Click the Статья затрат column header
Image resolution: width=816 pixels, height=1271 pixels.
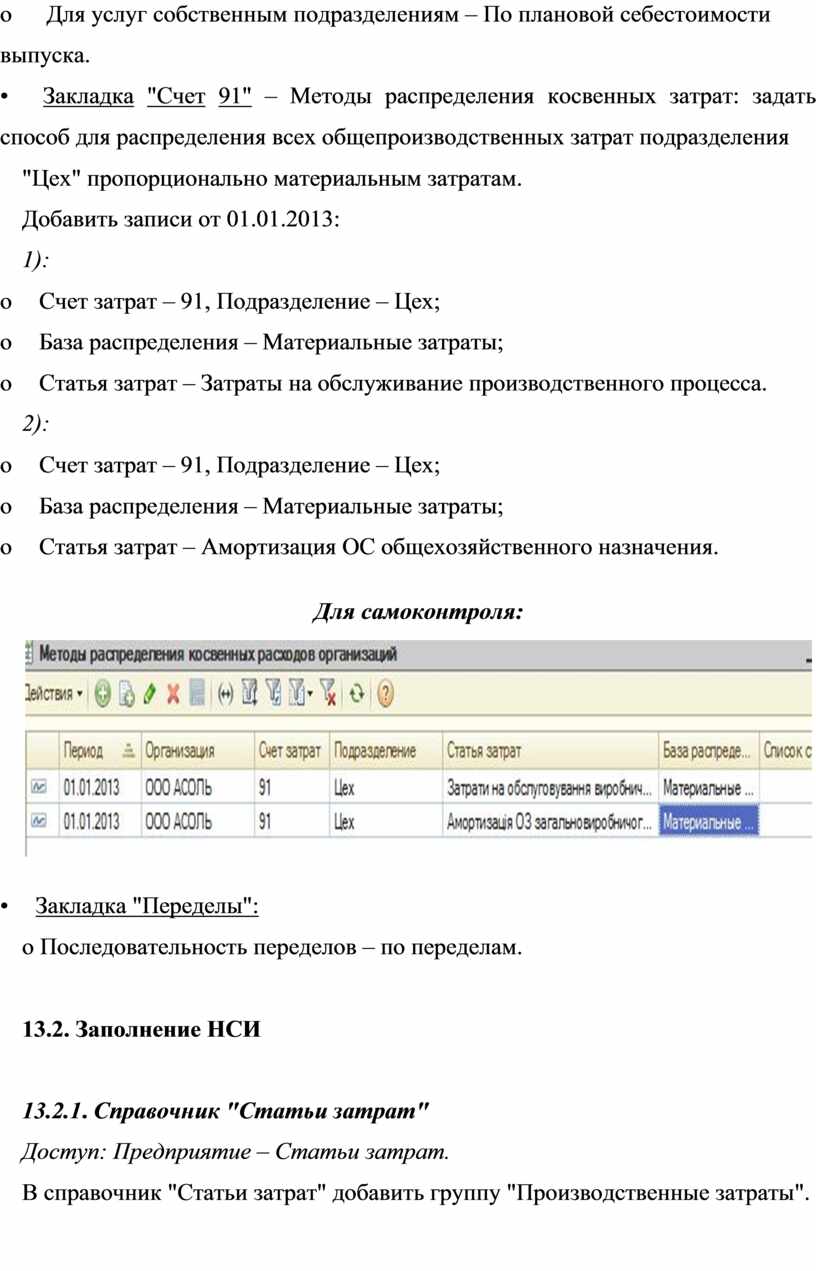coord(550,750)
